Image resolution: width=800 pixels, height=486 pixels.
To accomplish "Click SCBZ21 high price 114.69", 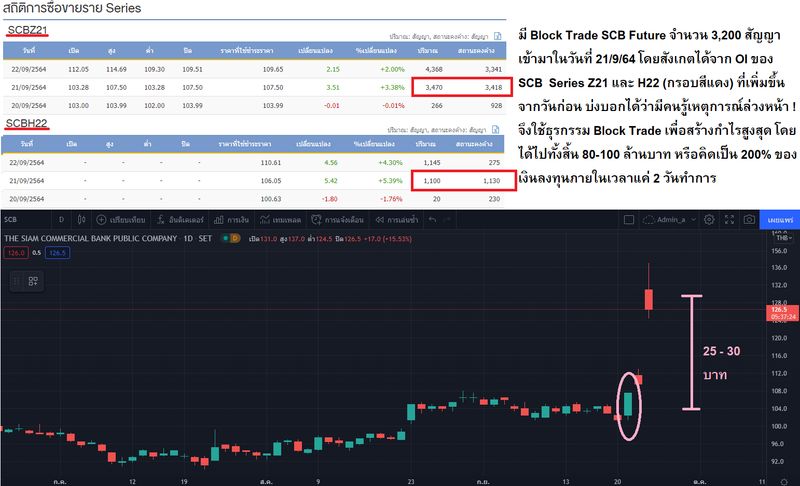I will click(x=116, y=69).
